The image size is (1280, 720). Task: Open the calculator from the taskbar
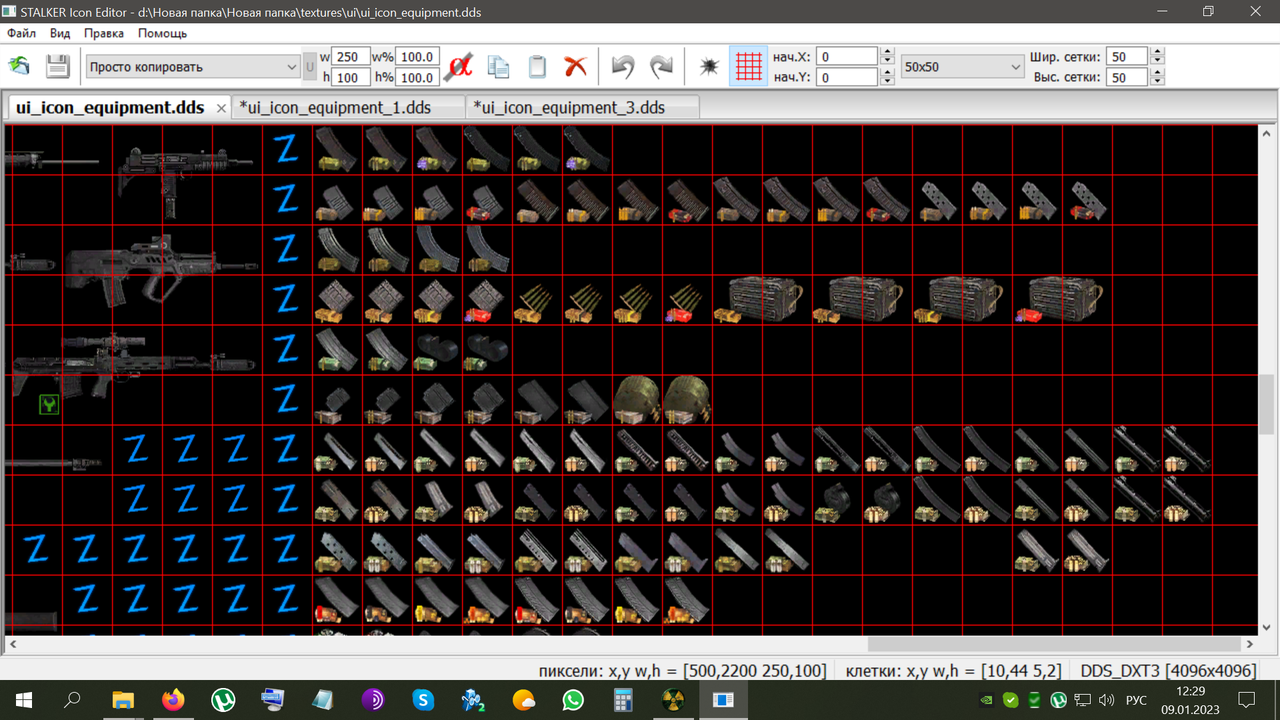pos(623,700)
